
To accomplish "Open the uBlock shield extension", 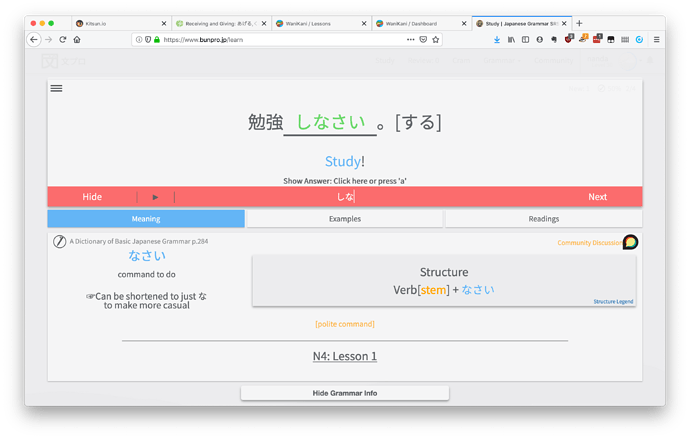I will [x=569, y=39].
